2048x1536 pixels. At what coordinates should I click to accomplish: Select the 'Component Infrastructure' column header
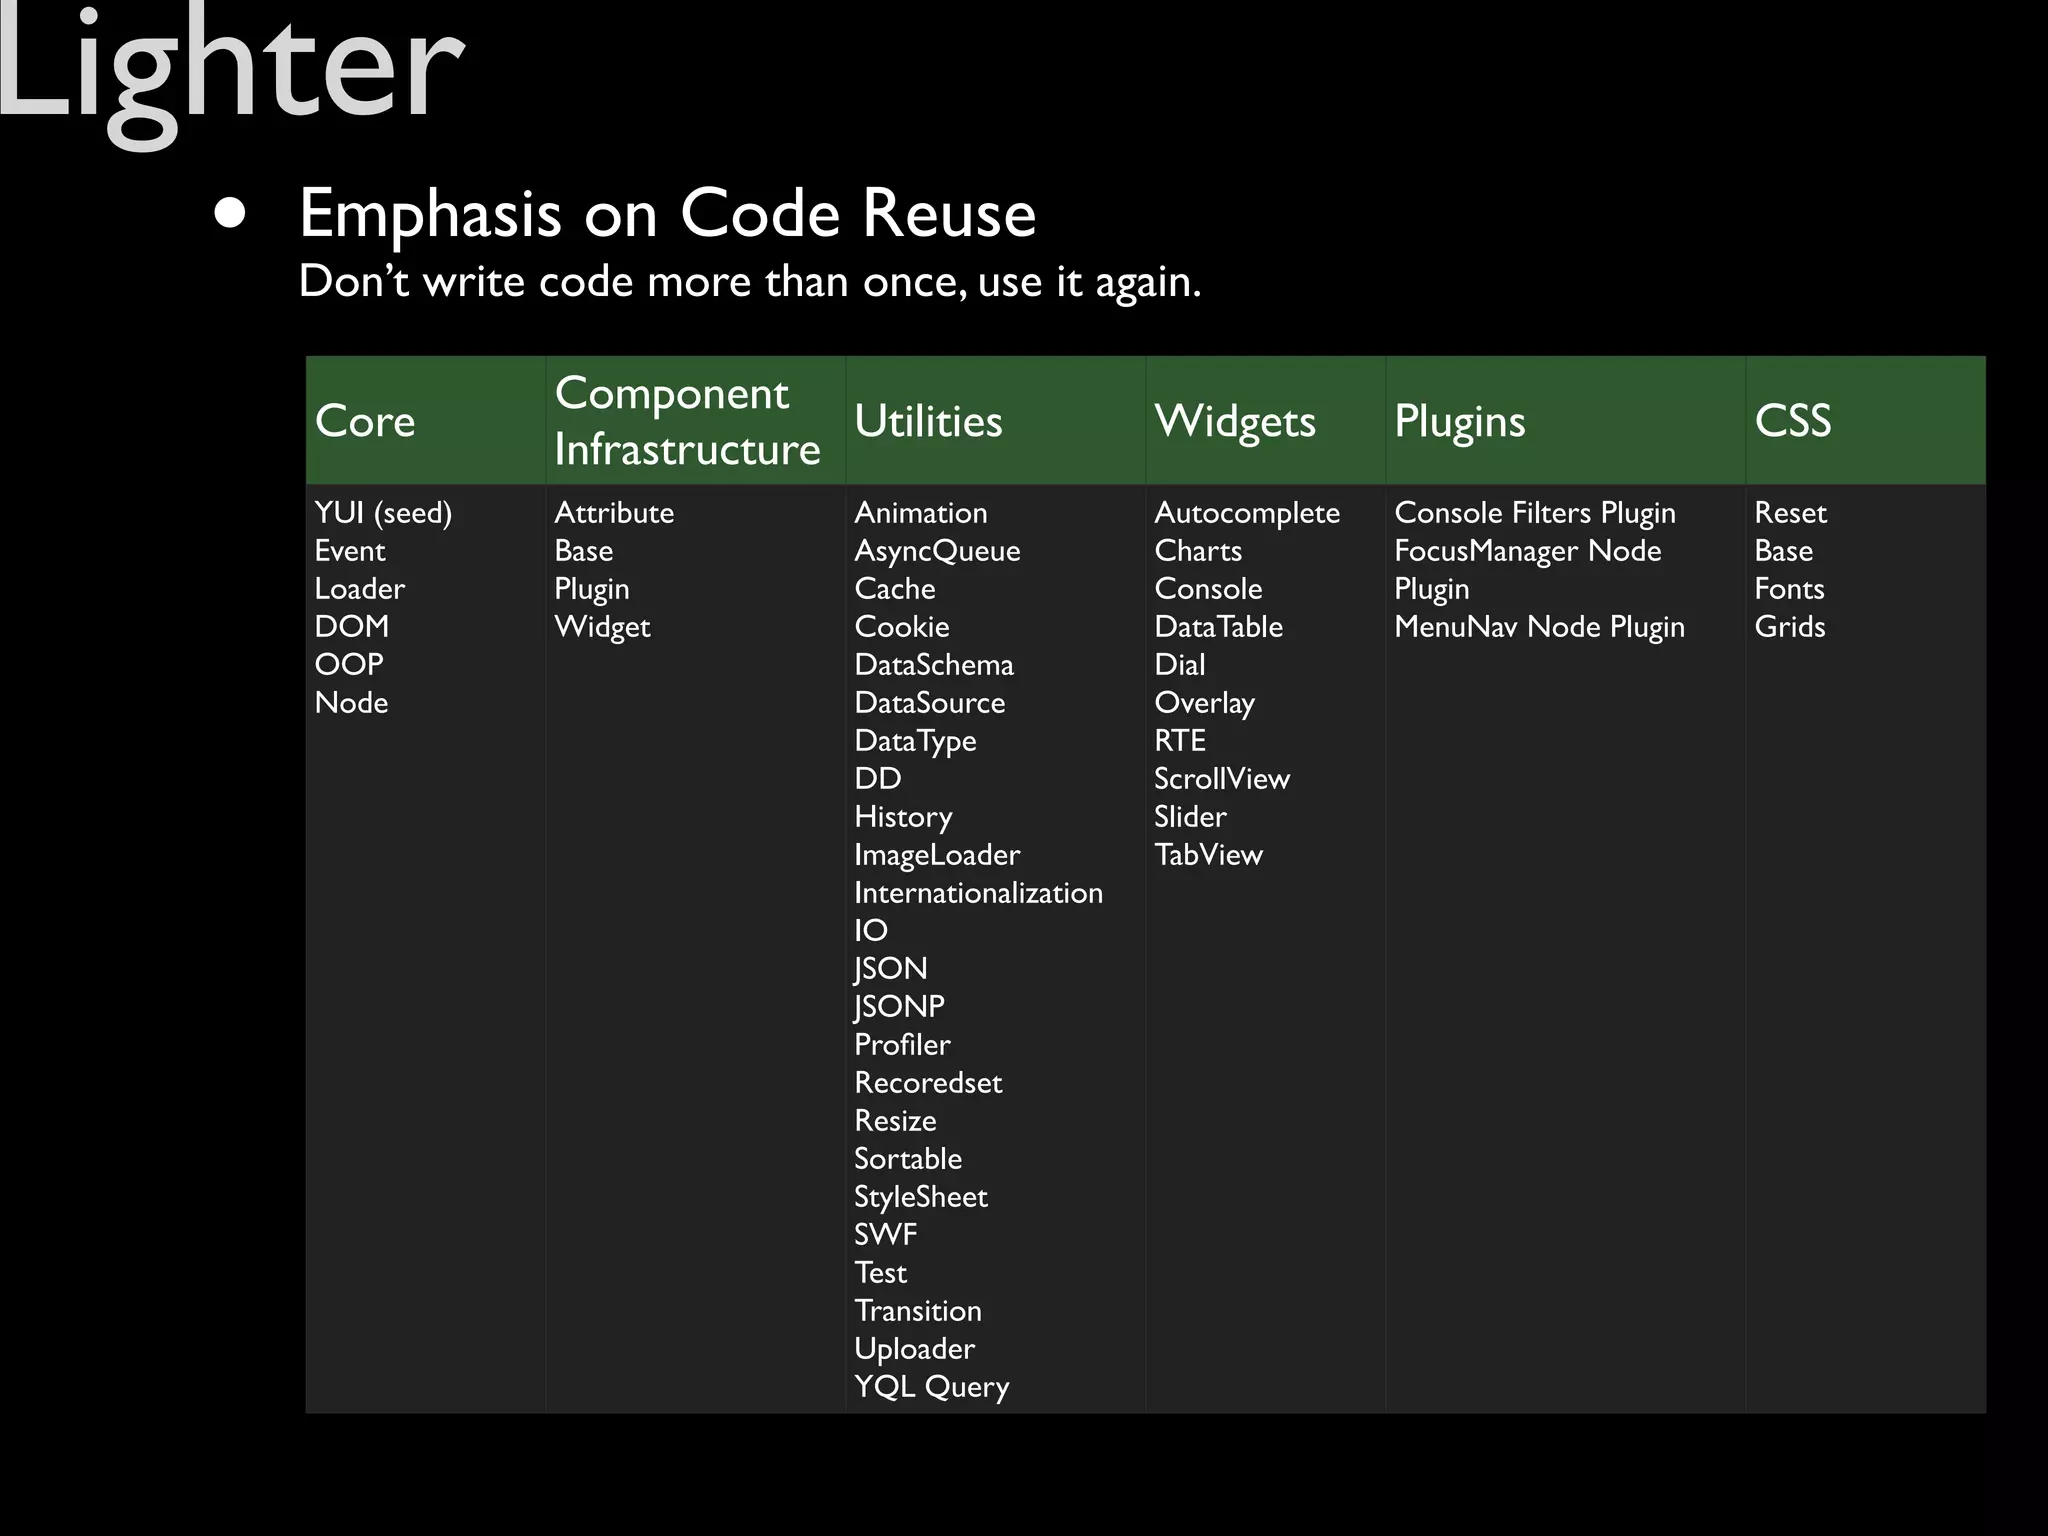696,420
